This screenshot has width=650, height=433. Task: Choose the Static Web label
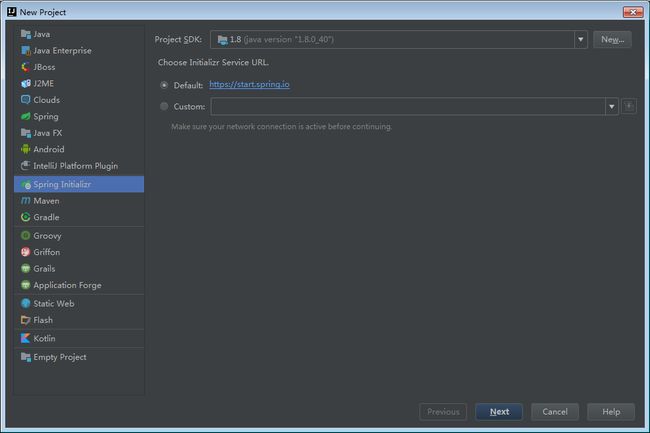click(x=54, y=303)
